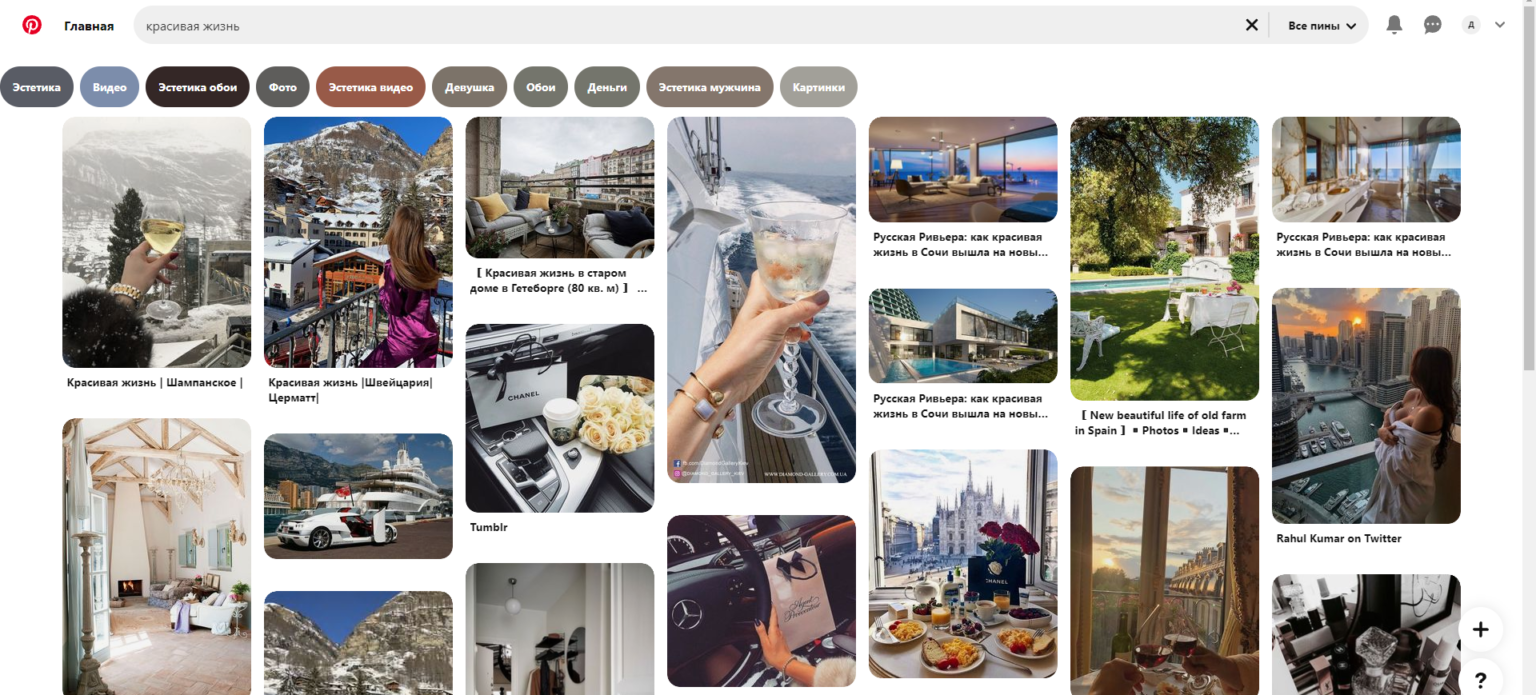Open the messages chat bubble icon
The height and width of the screenshot is (695, 1536).
coord(1433,25)
